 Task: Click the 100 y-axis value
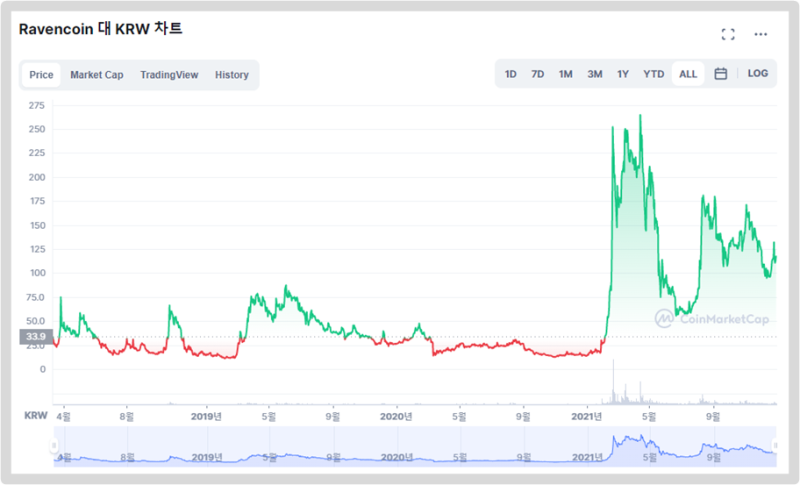click(38, 273)
